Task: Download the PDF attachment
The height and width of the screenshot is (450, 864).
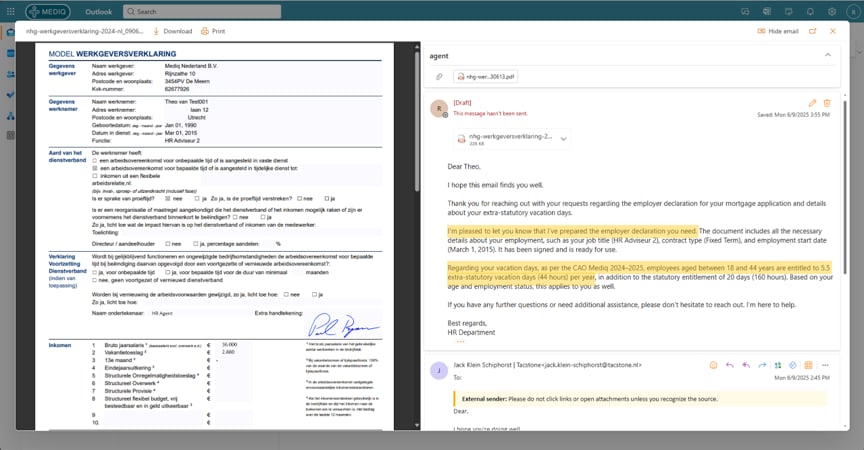Action: [x=172, y=31]
